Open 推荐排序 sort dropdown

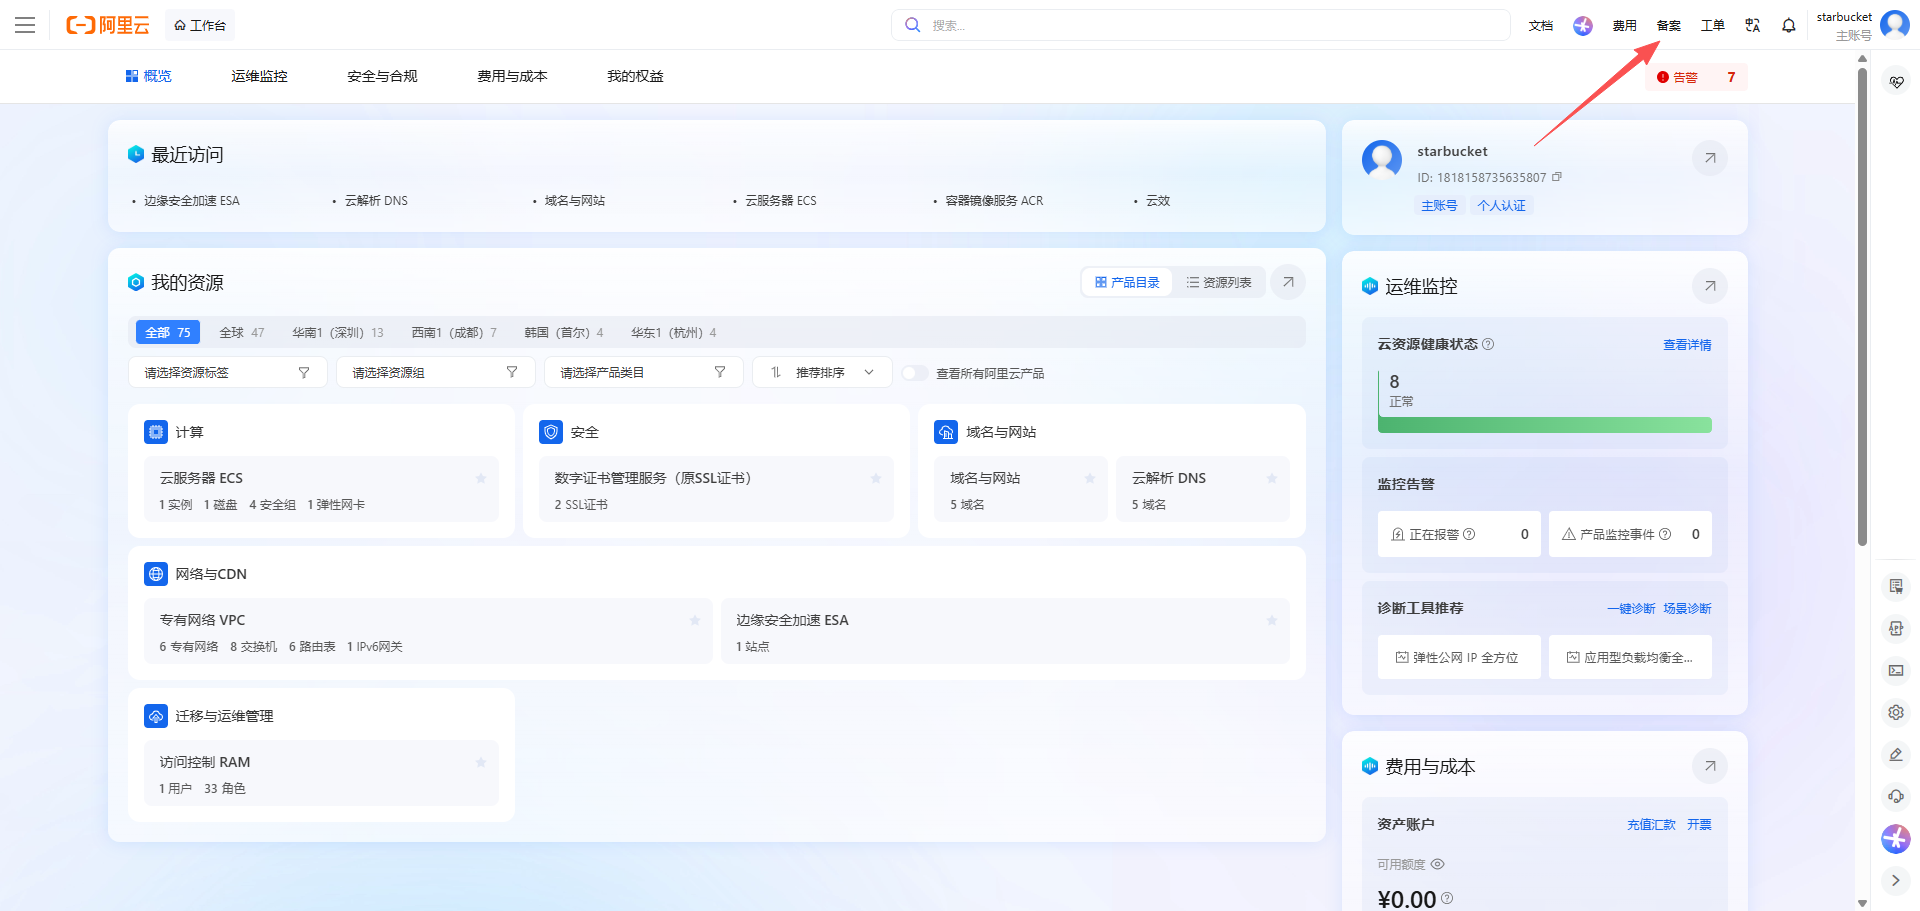point(822,372)
